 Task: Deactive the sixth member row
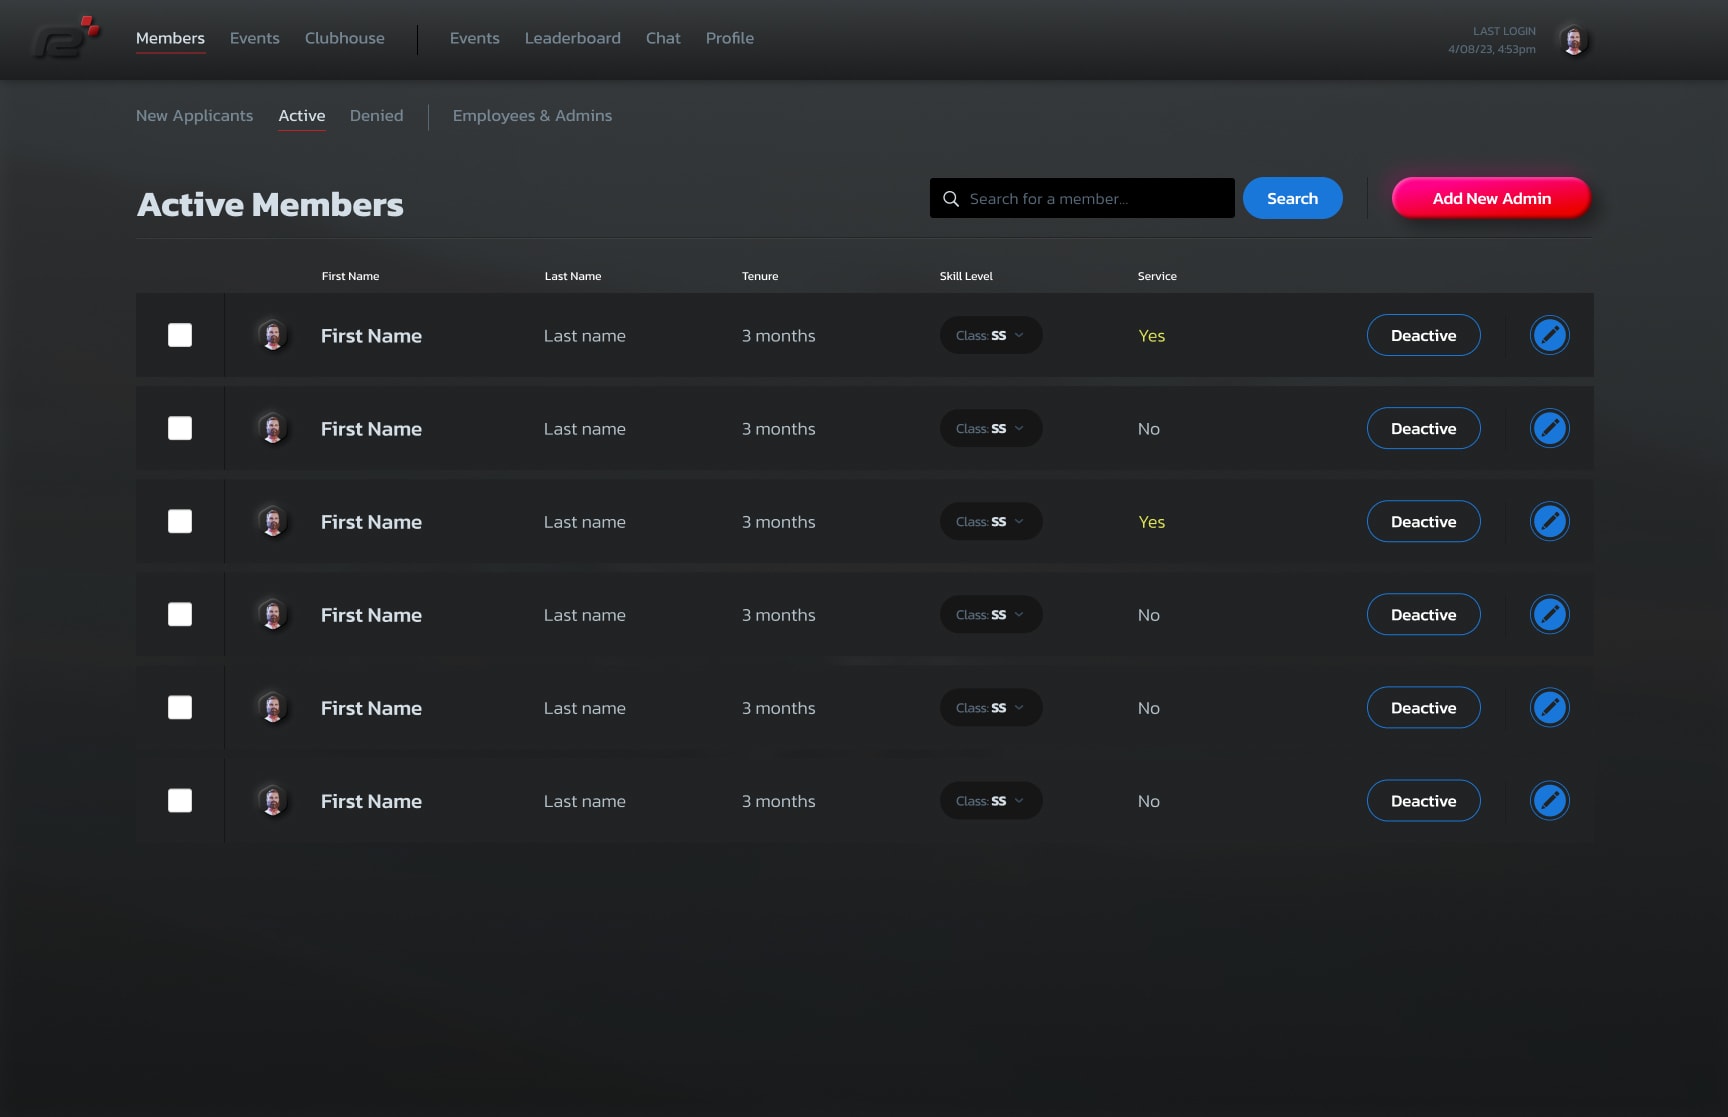tap(1424, 800)
